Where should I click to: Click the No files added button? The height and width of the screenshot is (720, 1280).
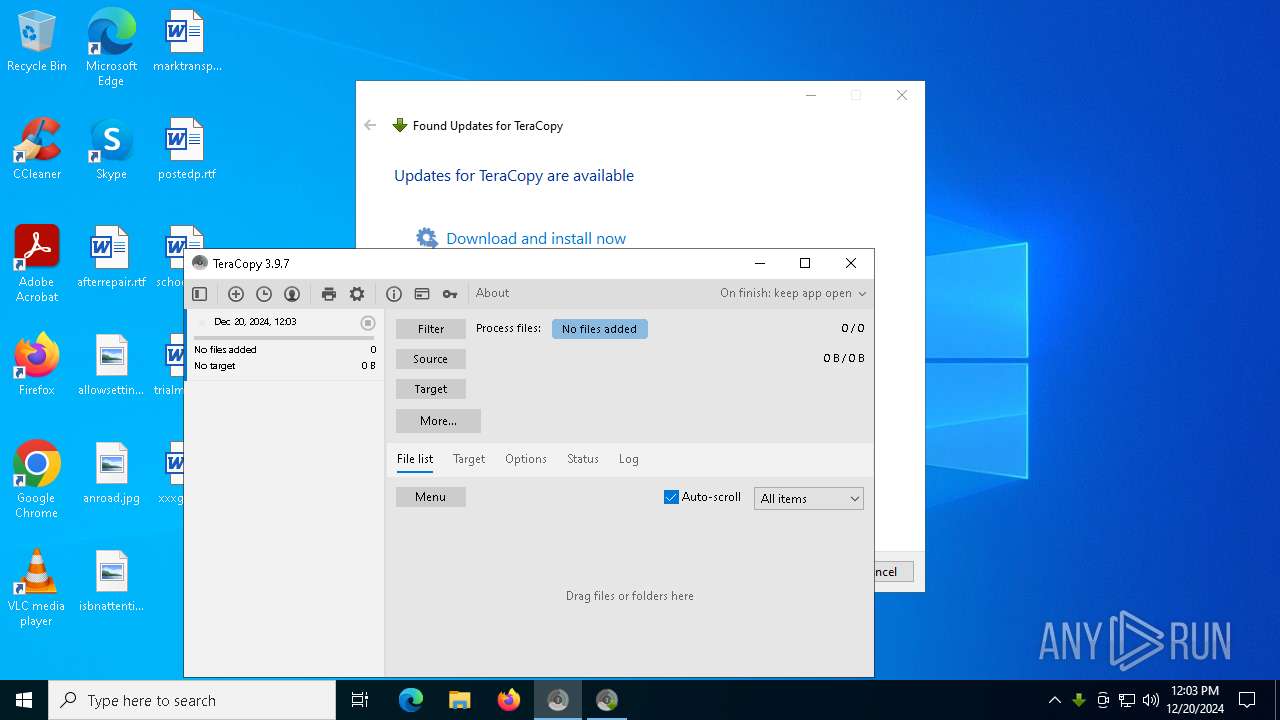click(600, 329)
